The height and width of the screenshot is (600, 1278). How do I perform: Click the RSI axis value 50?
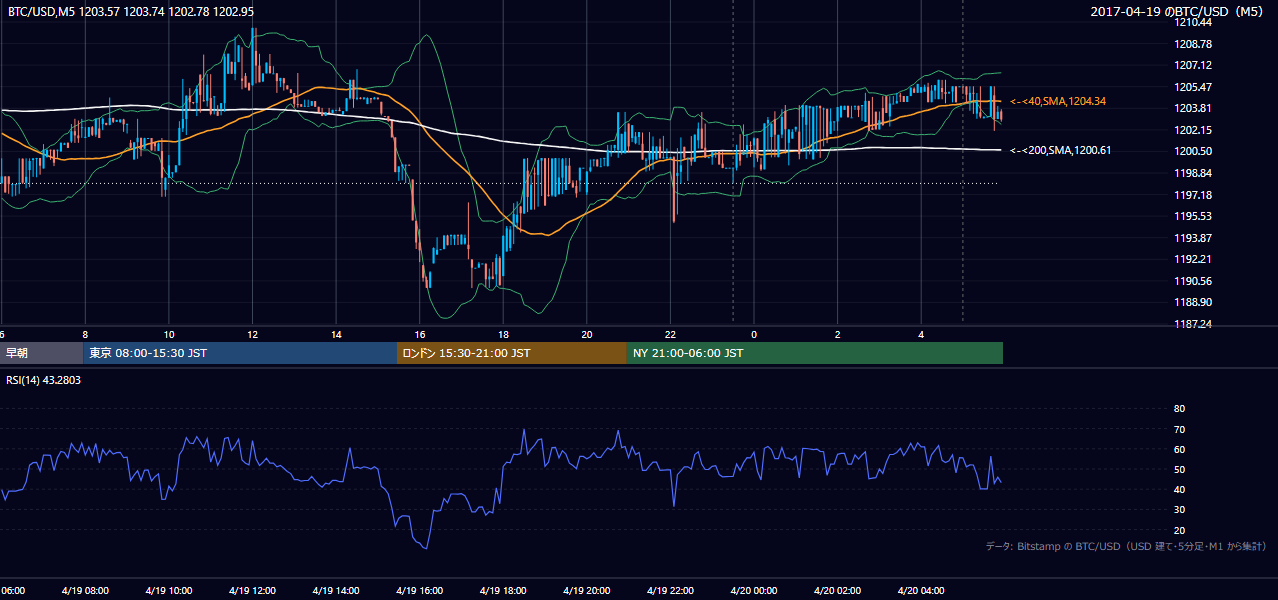1179,469
